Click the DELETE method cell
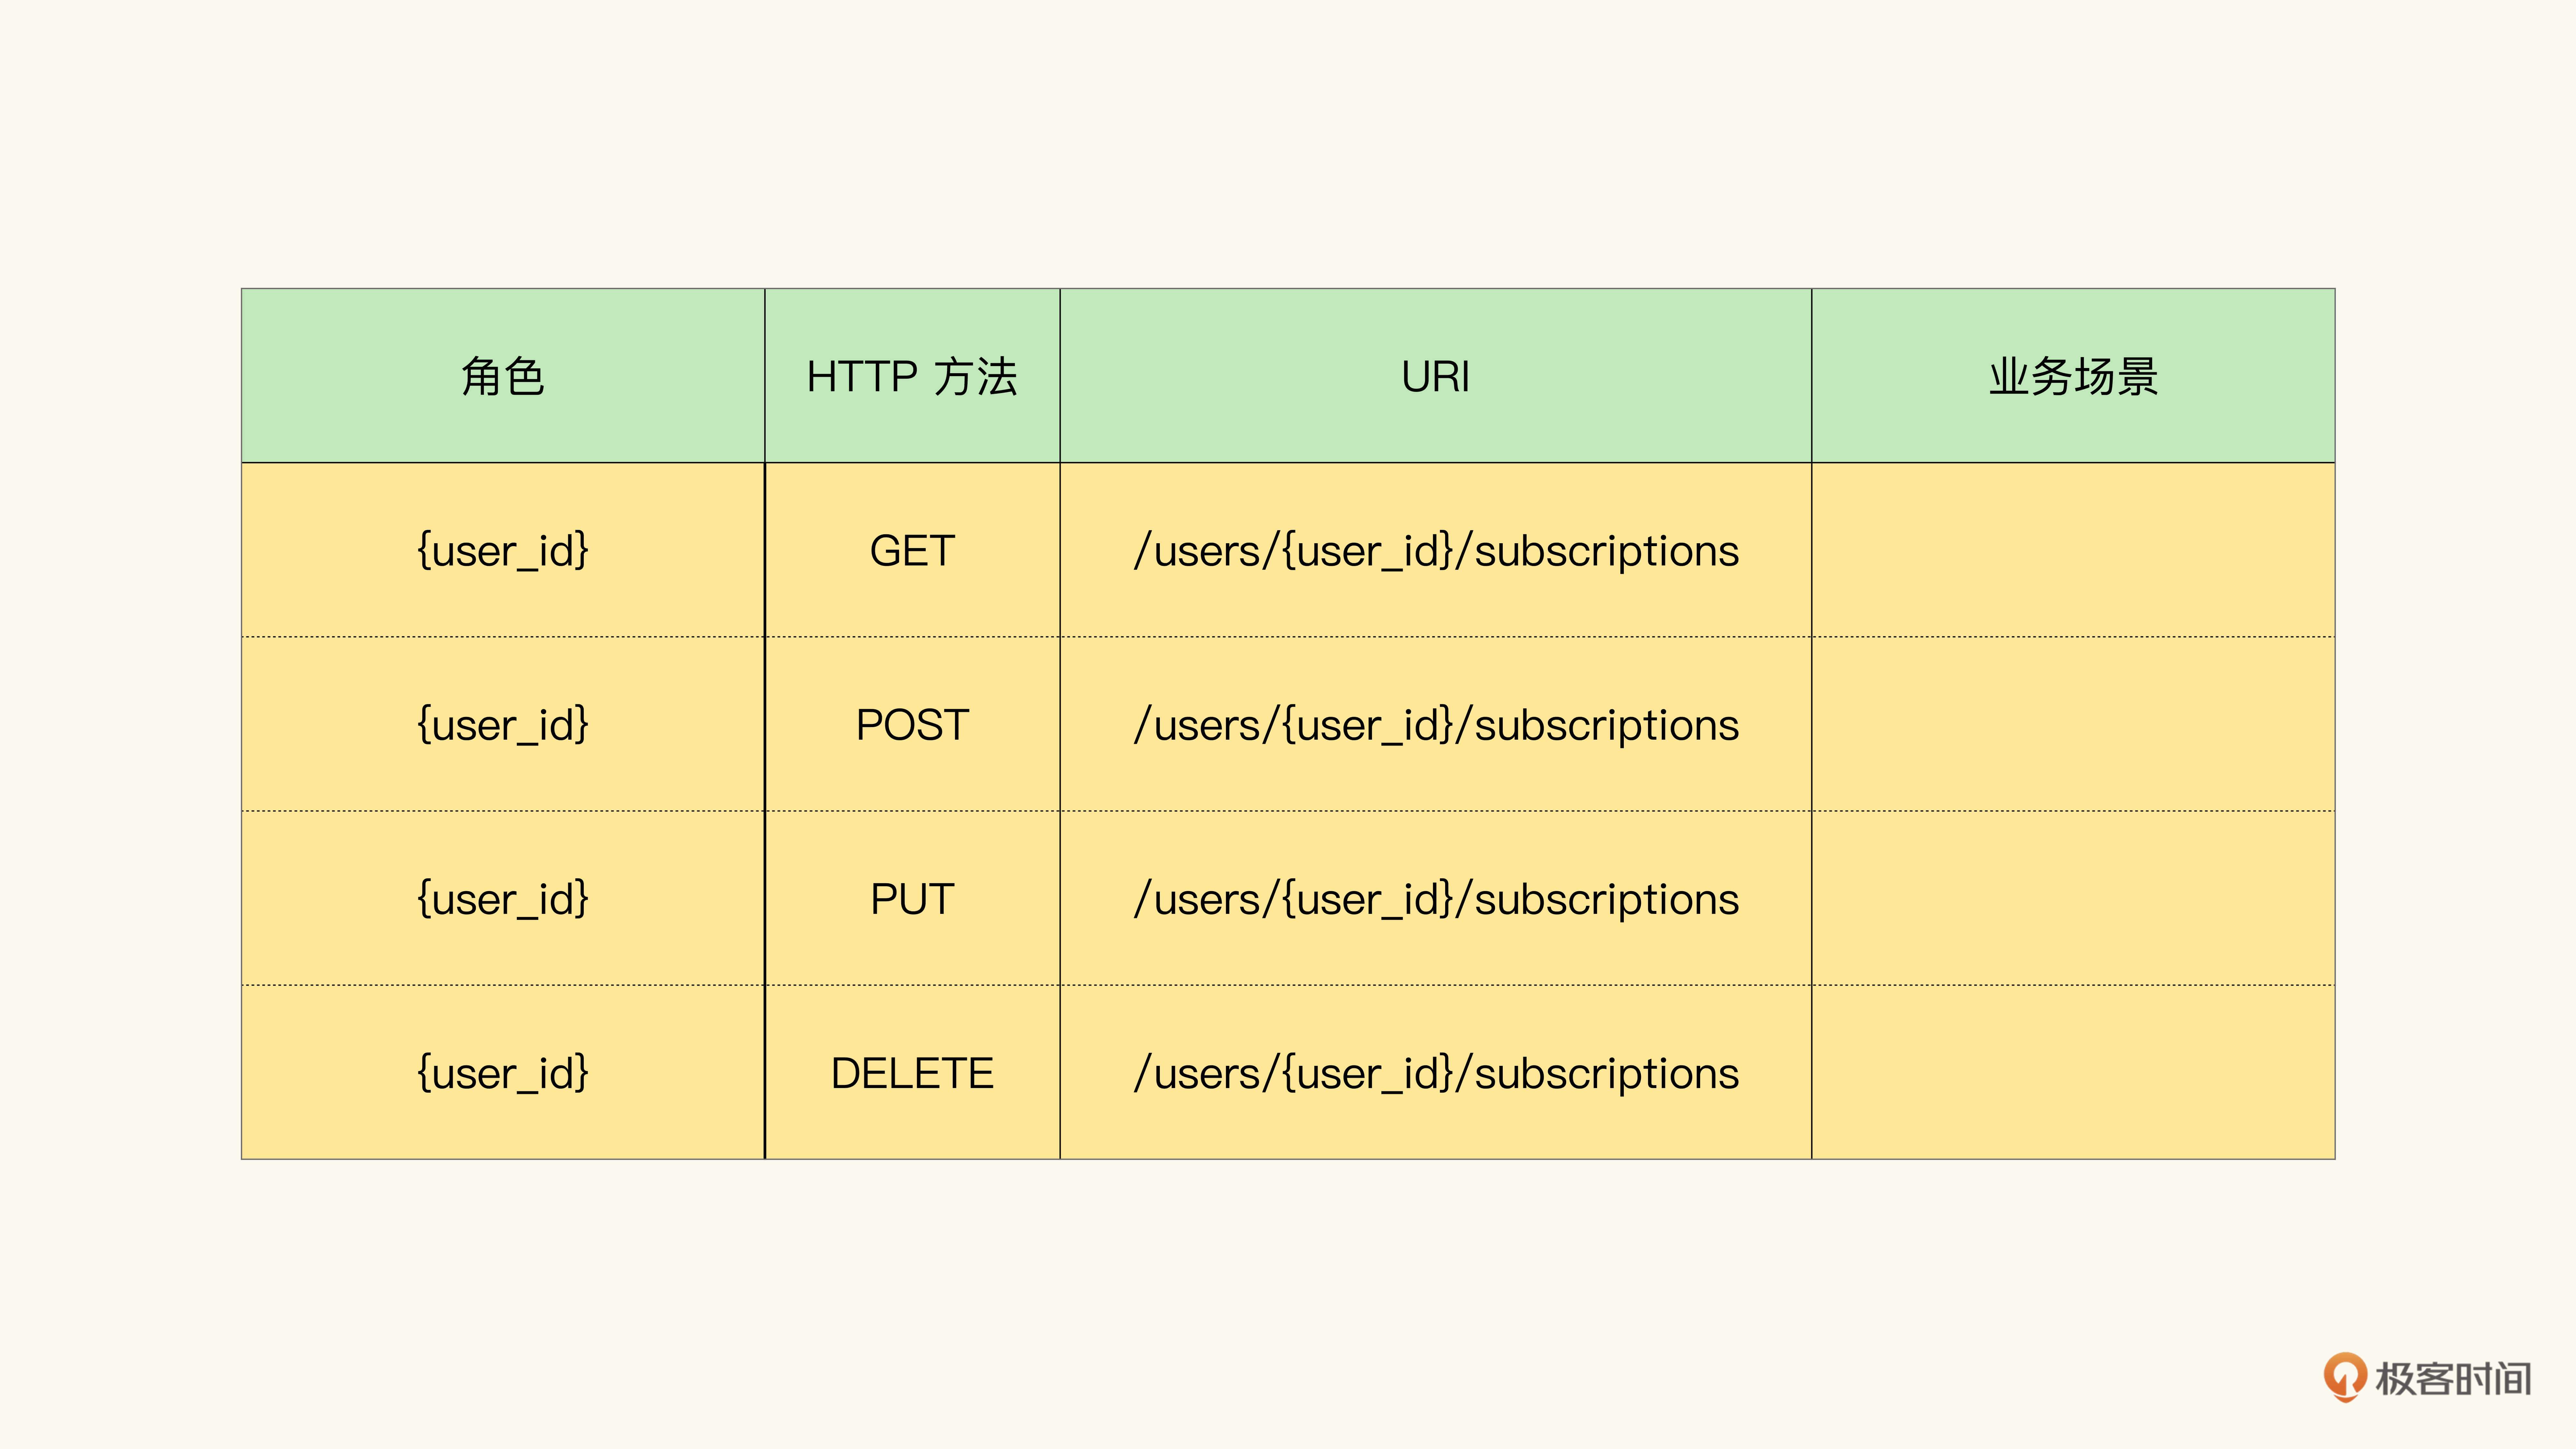The height and width of the screenshot is (1449, 2576). [x=912, y=1072]
